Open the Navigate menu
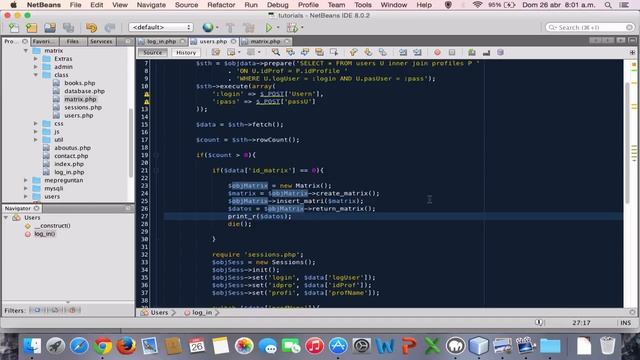Image resolution: width=640 pixels, height=360 pixels. pos(151,5)
